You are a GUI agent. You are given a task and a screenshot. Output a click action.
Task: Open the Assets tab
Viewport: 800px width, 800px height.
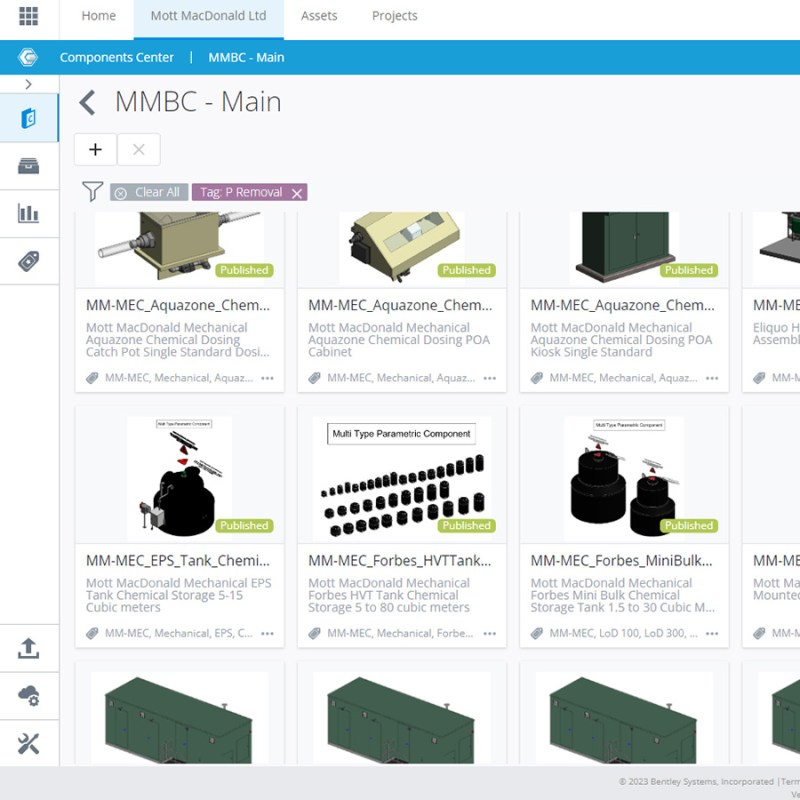[x=319, y=16]
